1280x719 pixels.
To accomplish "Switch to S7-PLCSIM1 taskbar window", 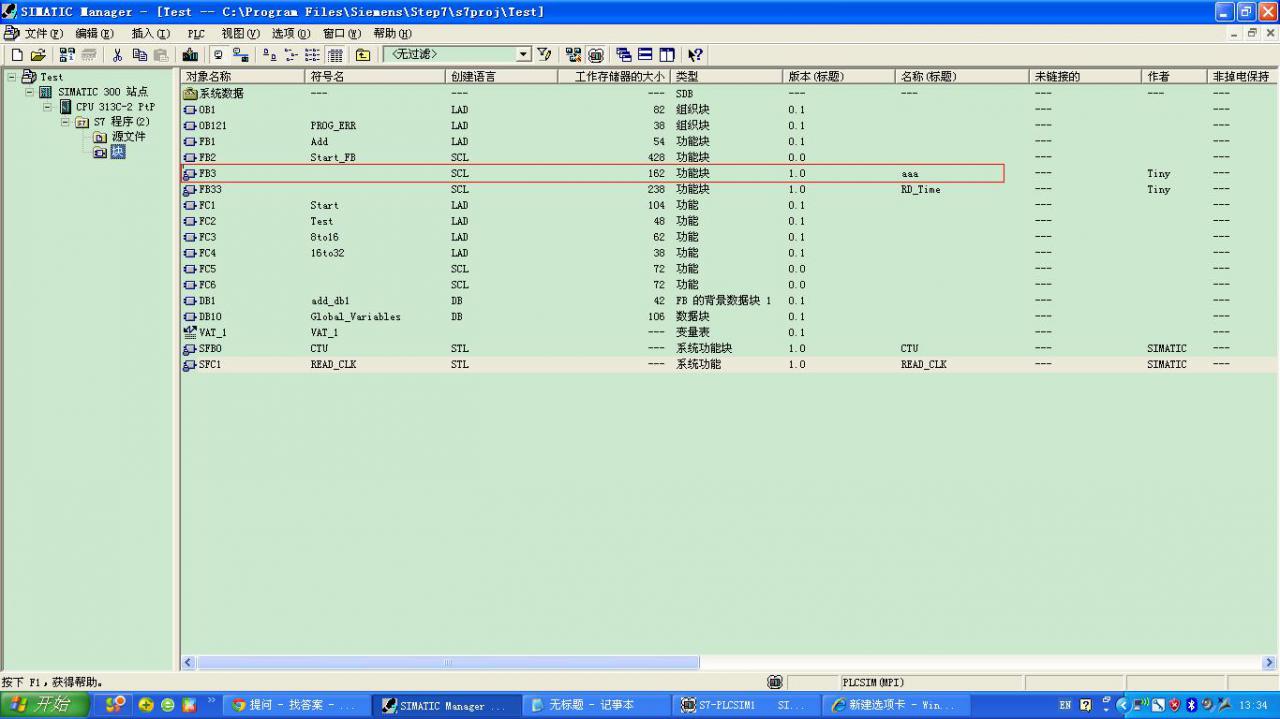I will 746,705.
